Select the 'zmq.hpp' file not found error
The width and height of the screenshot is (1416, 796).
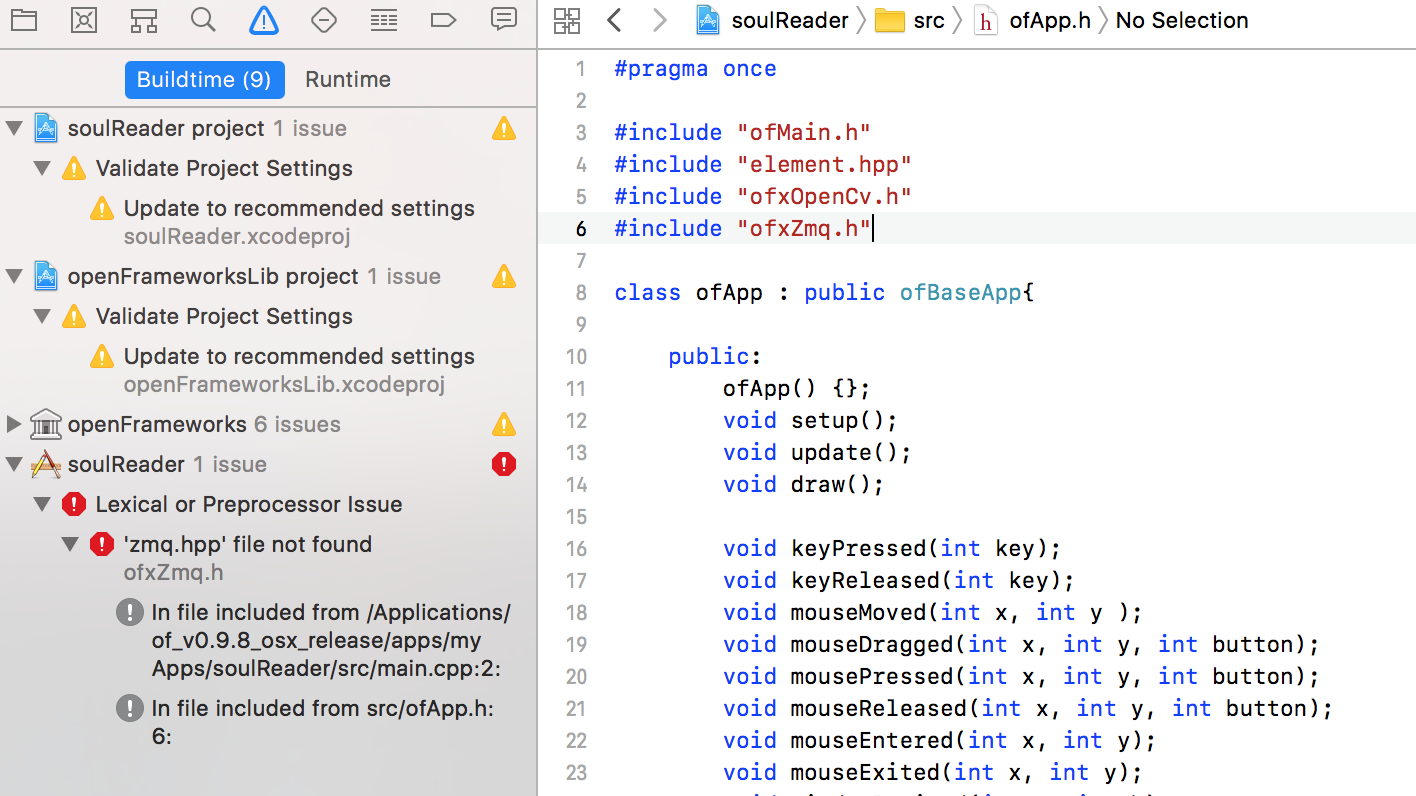(x=247, y=545)
